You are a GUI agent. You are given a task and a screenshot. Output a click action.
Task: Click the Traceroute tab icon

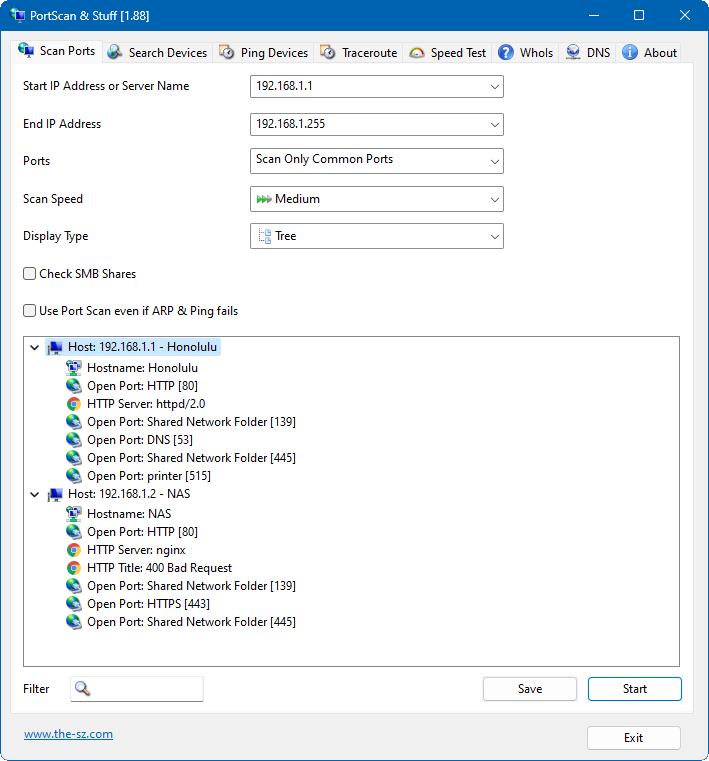328,52
